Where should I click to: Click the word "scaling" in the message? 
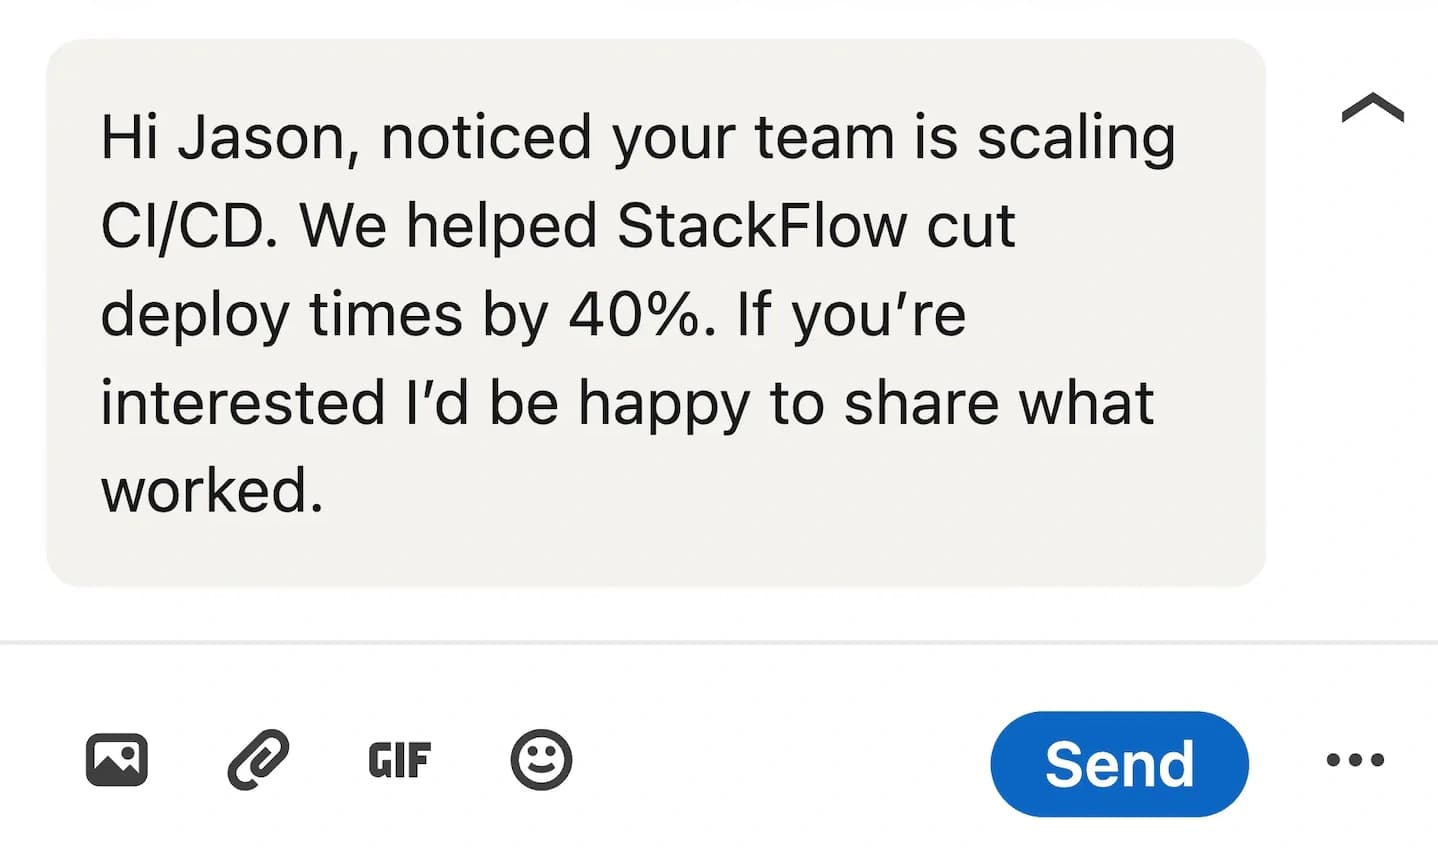[x=1076, y=138]
